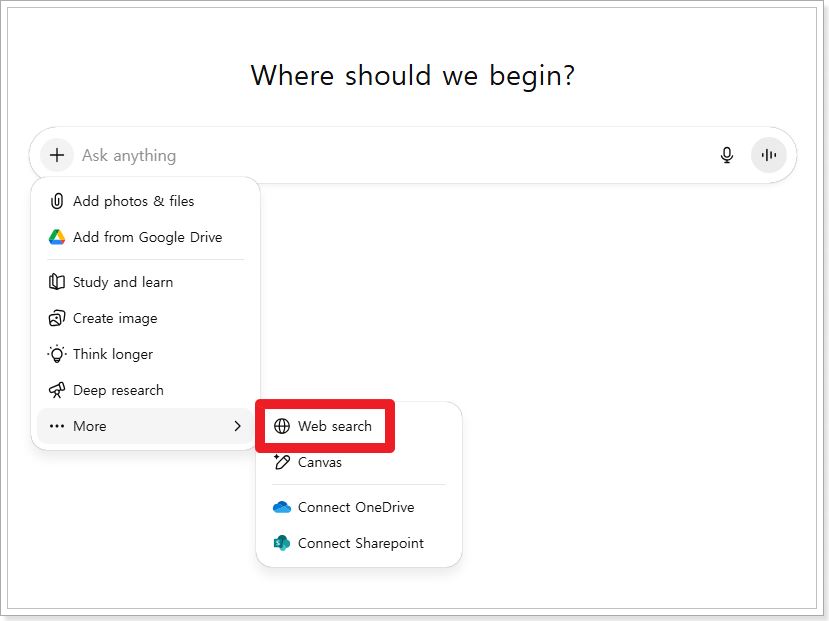Click the Canvas pencil icon
This screenshot has width=829, height=621.
pyautogui.click(x=282, y=462)
